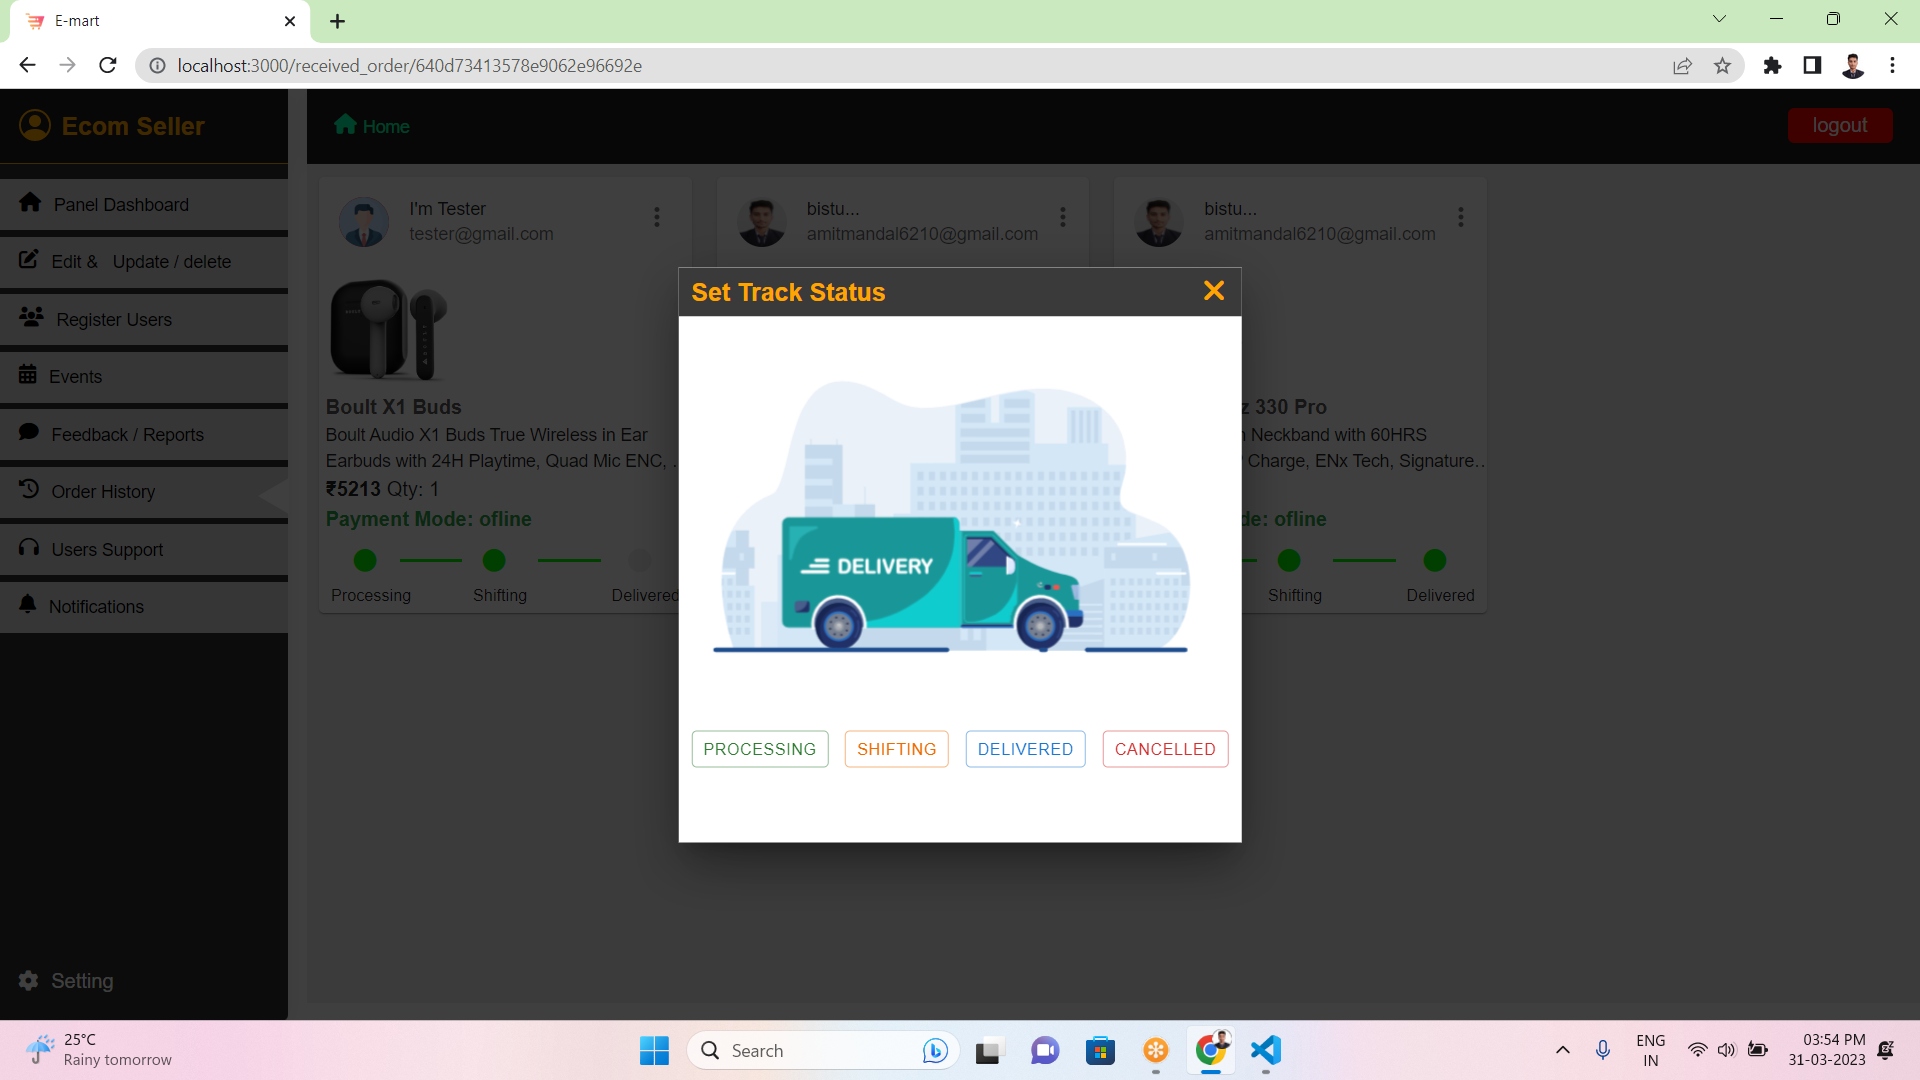Select the Order History clock icon
The width and height of the screenshot is (1920, 1080).
(x=28, y=490)
